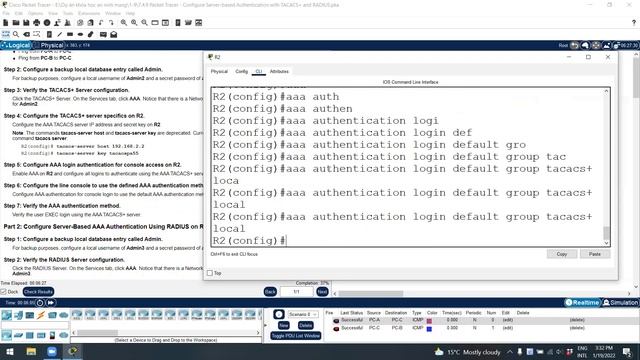Click the Power Cycle Devices clock icon

pos(40,303)
